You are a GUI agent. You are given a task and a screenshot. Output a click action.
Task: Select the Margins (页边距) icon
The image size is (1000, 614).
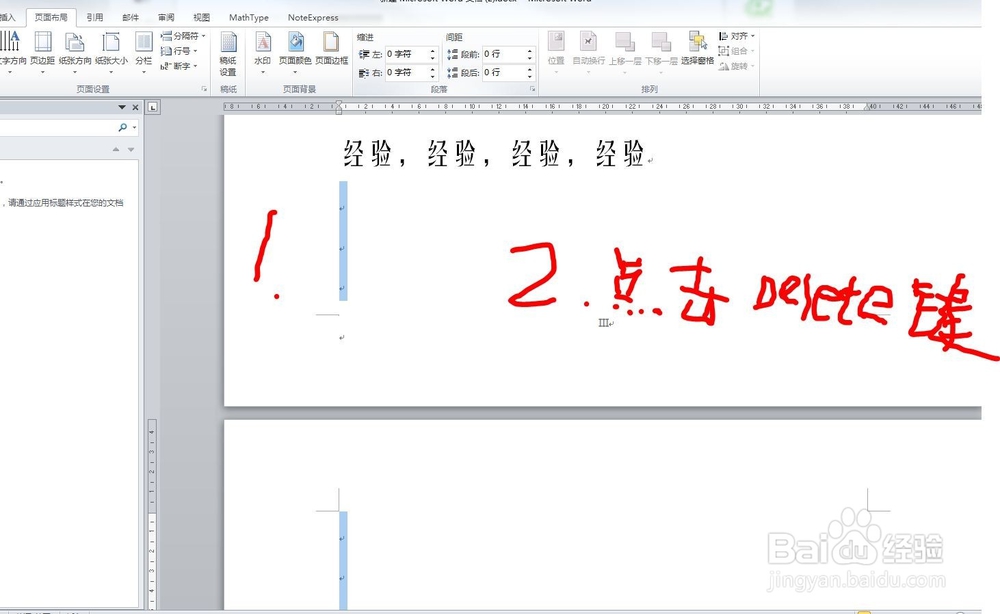(x=41, y=52)
